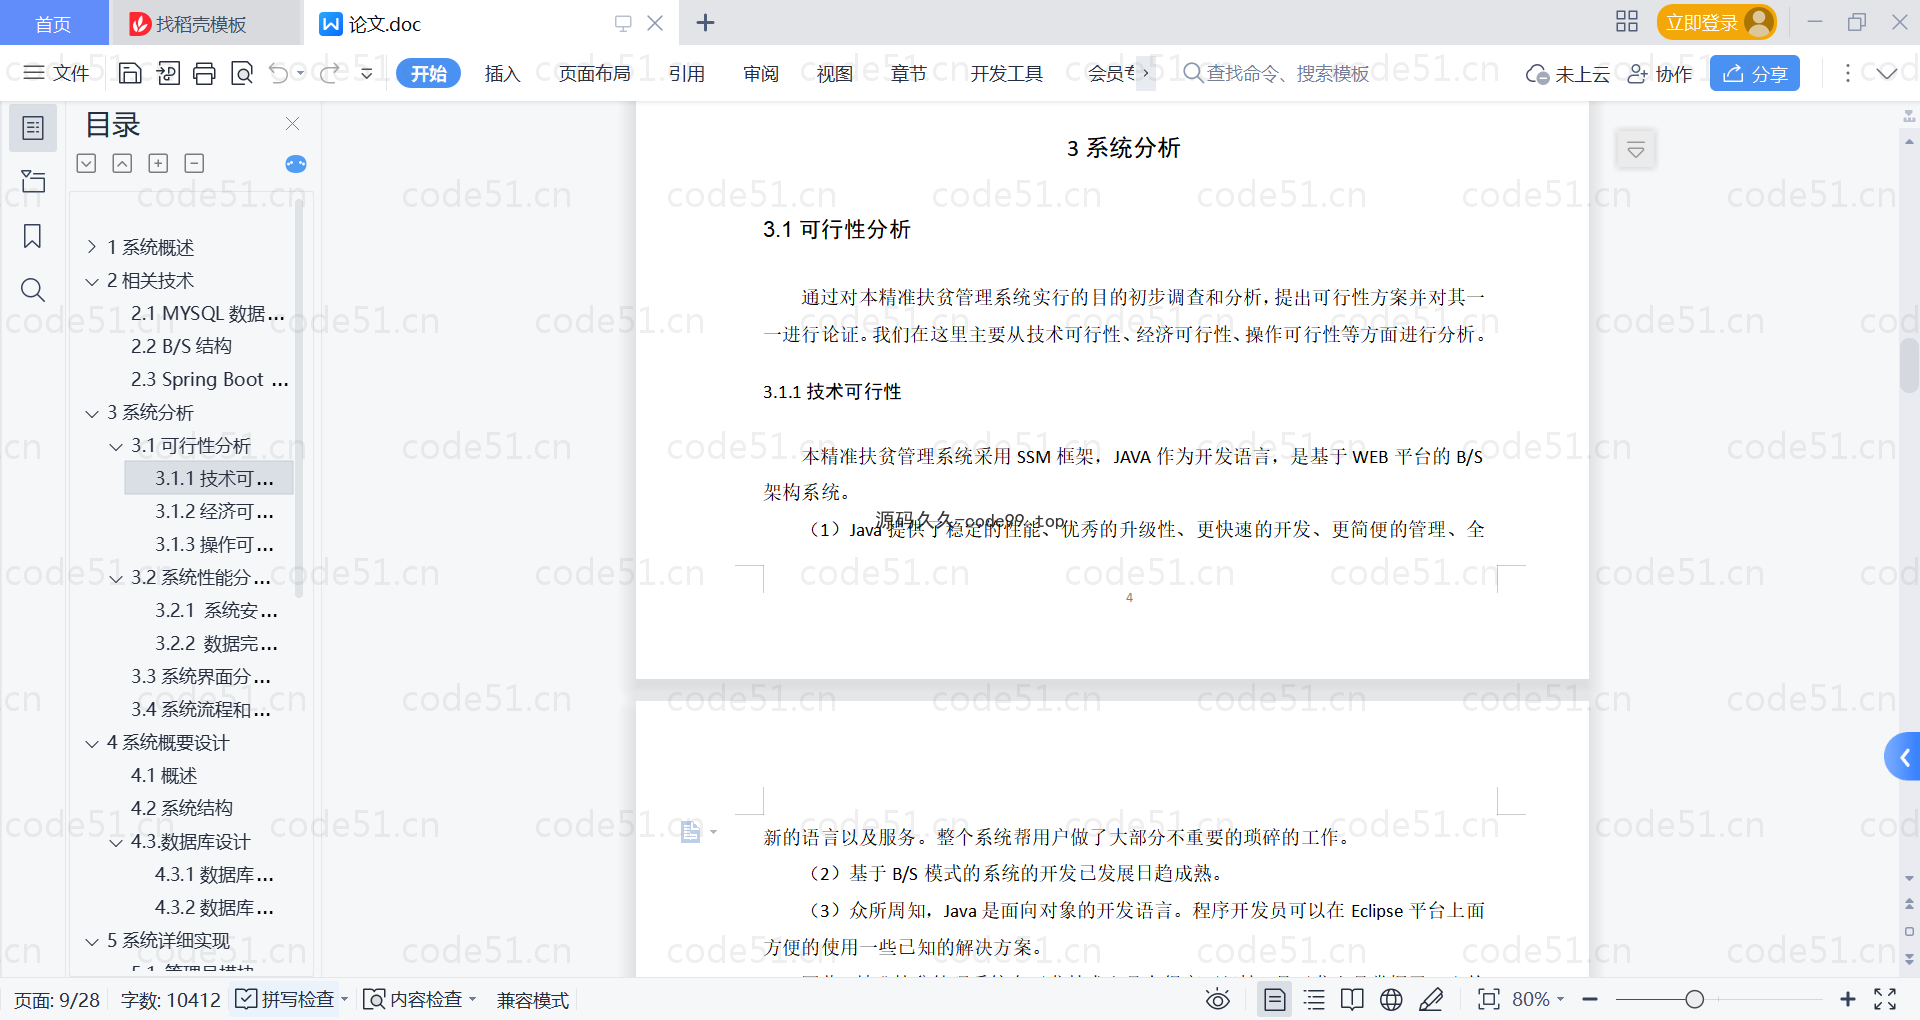Open the search icon in left sidebar

click(32, 290)
